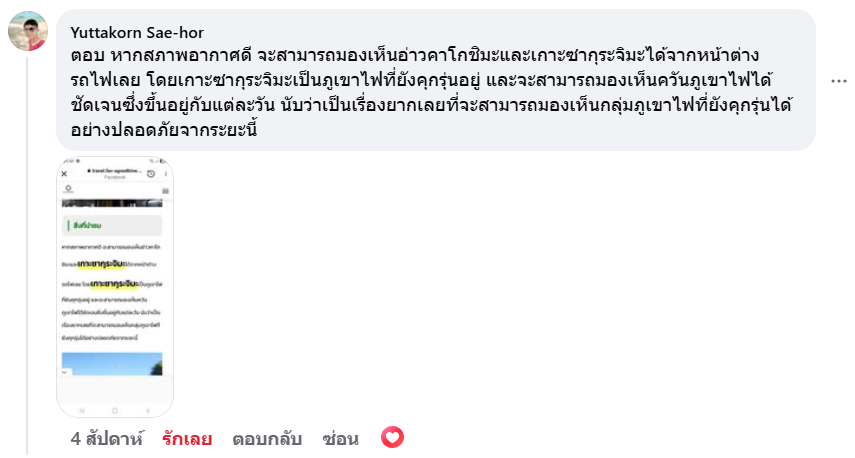Open the attached phone screenshot image
The width and height of the screenshot is (855, 458).
115,287
